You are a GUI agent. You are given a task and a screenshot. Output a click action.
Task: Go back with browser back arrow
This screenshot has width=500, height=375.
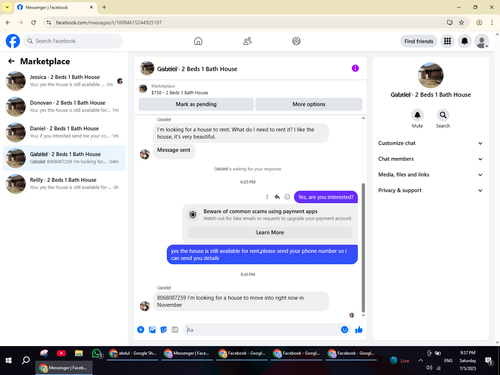[x=8, y=22]
